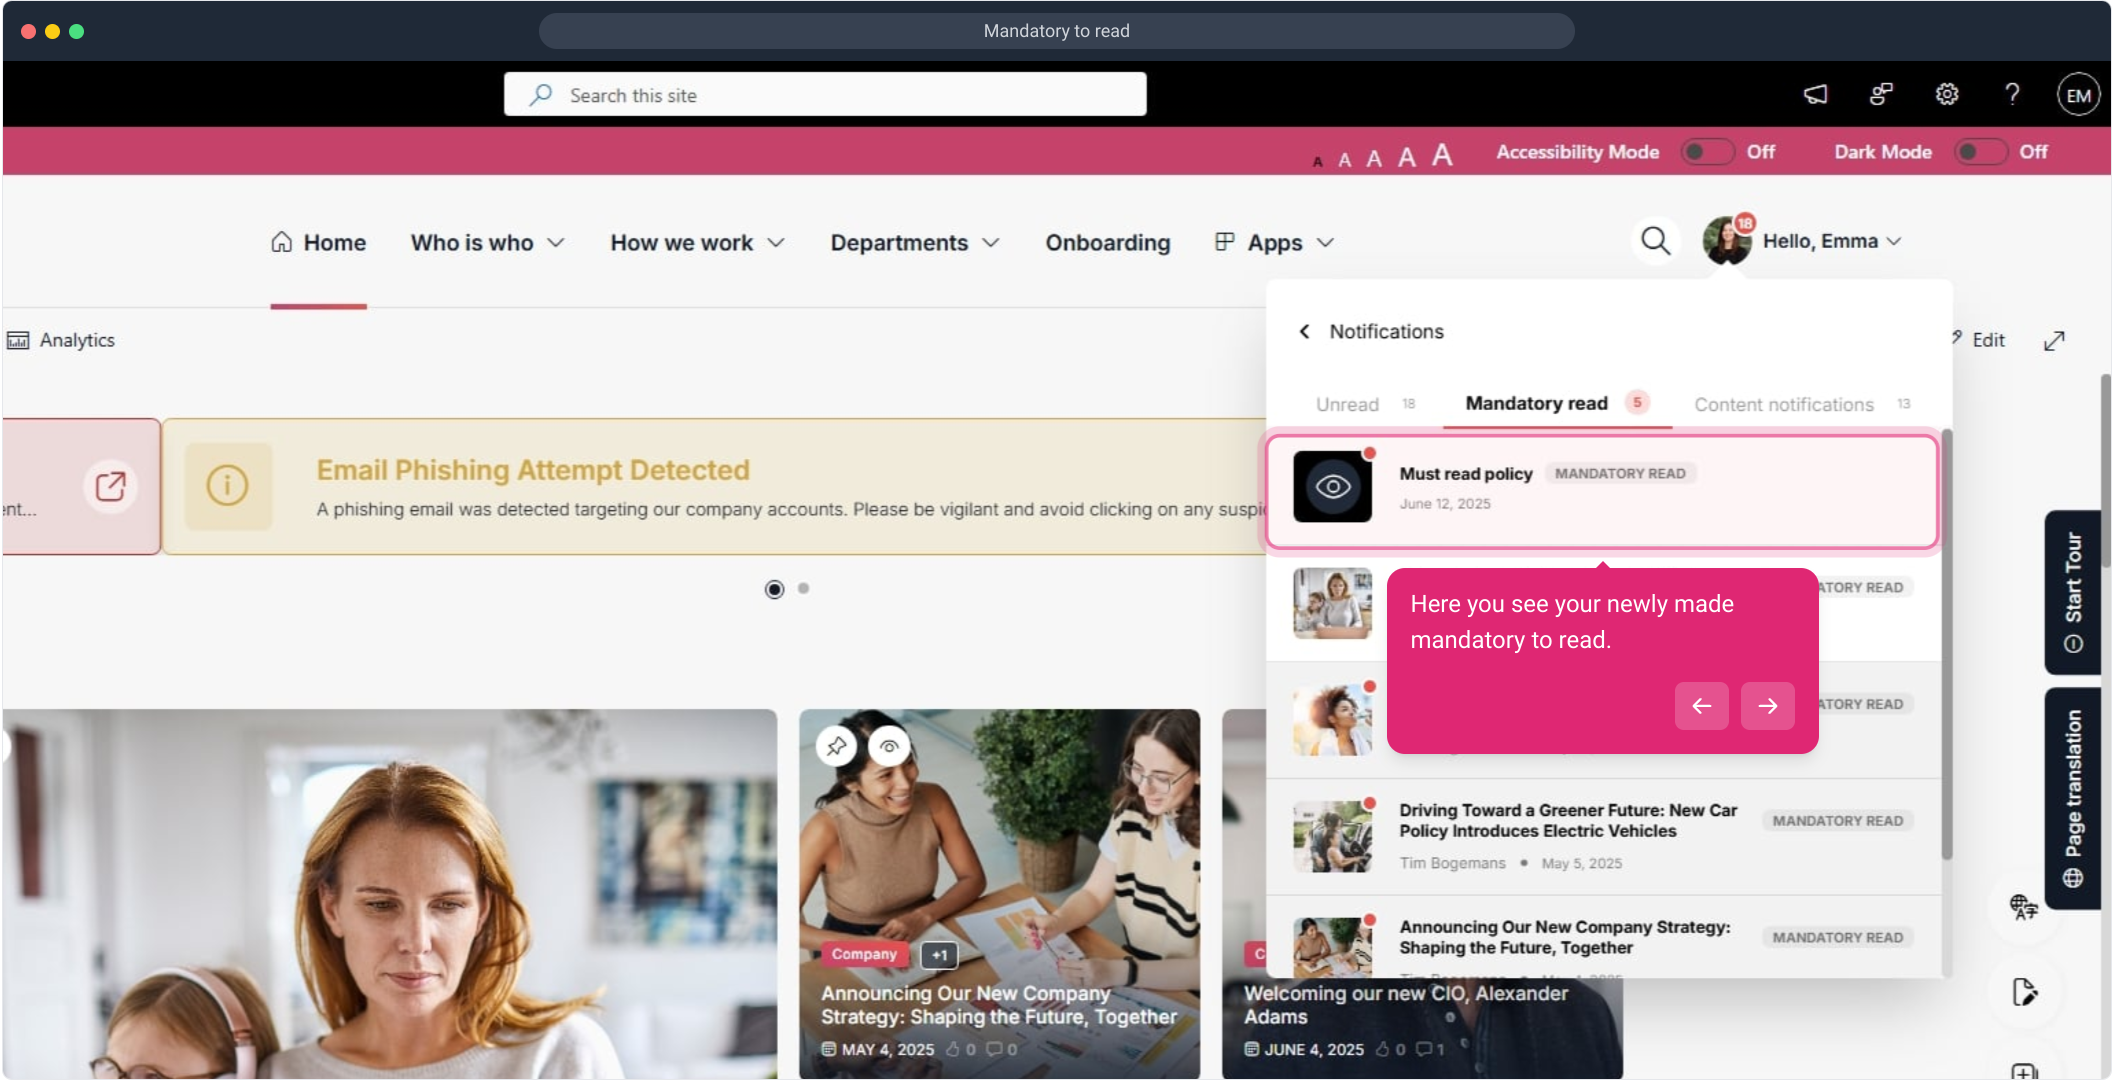Select the smallest font size A
The image size is (2114, 1080).
pos(1317,161)
